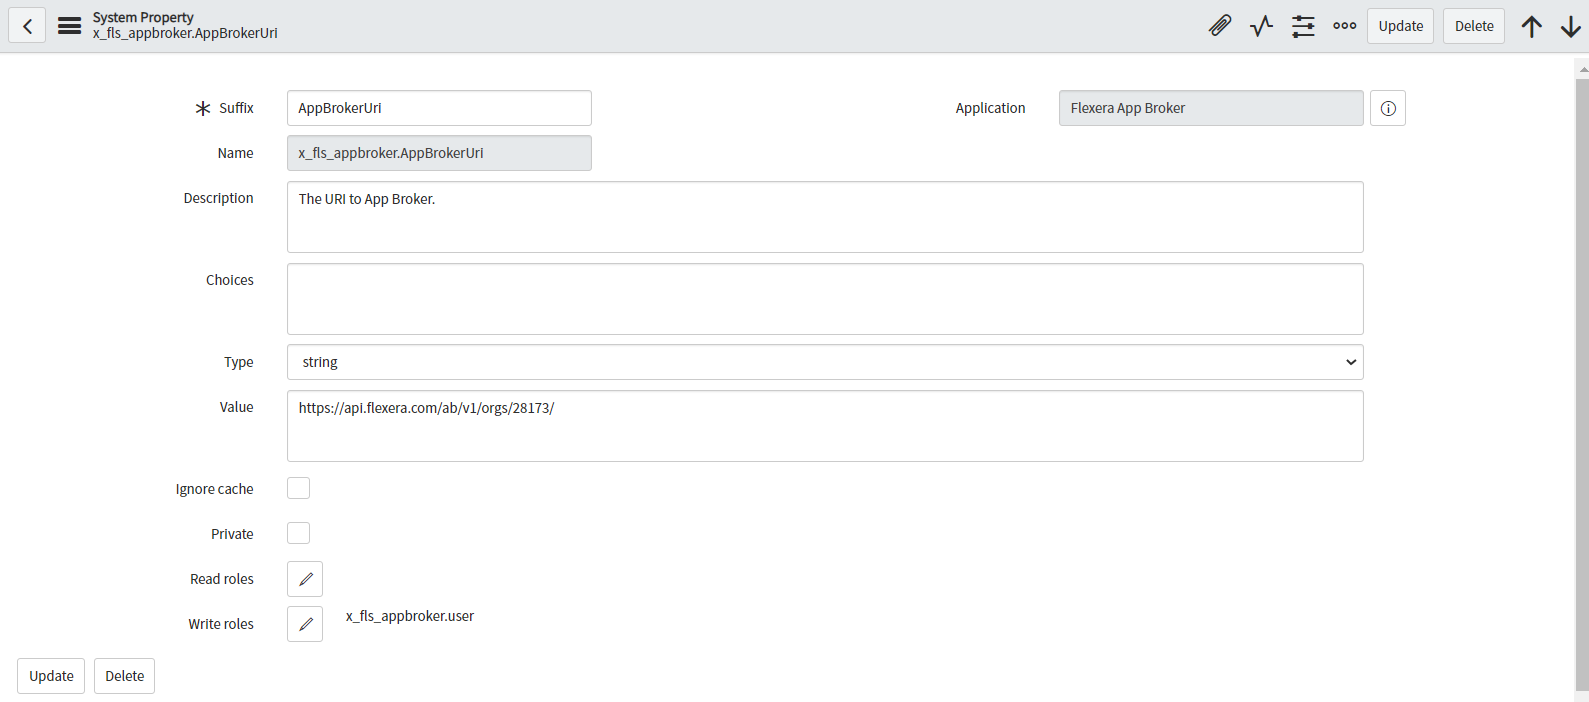This screenshot has height=702, width=1589.
Task: Click the Write roles label
Action: (221, 624)
